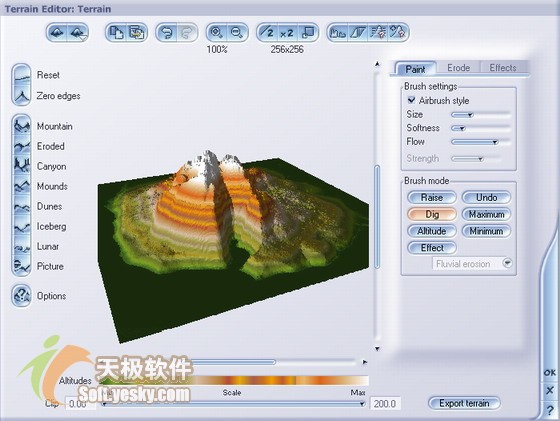Click the Flow slider handle

click(495, 142)
